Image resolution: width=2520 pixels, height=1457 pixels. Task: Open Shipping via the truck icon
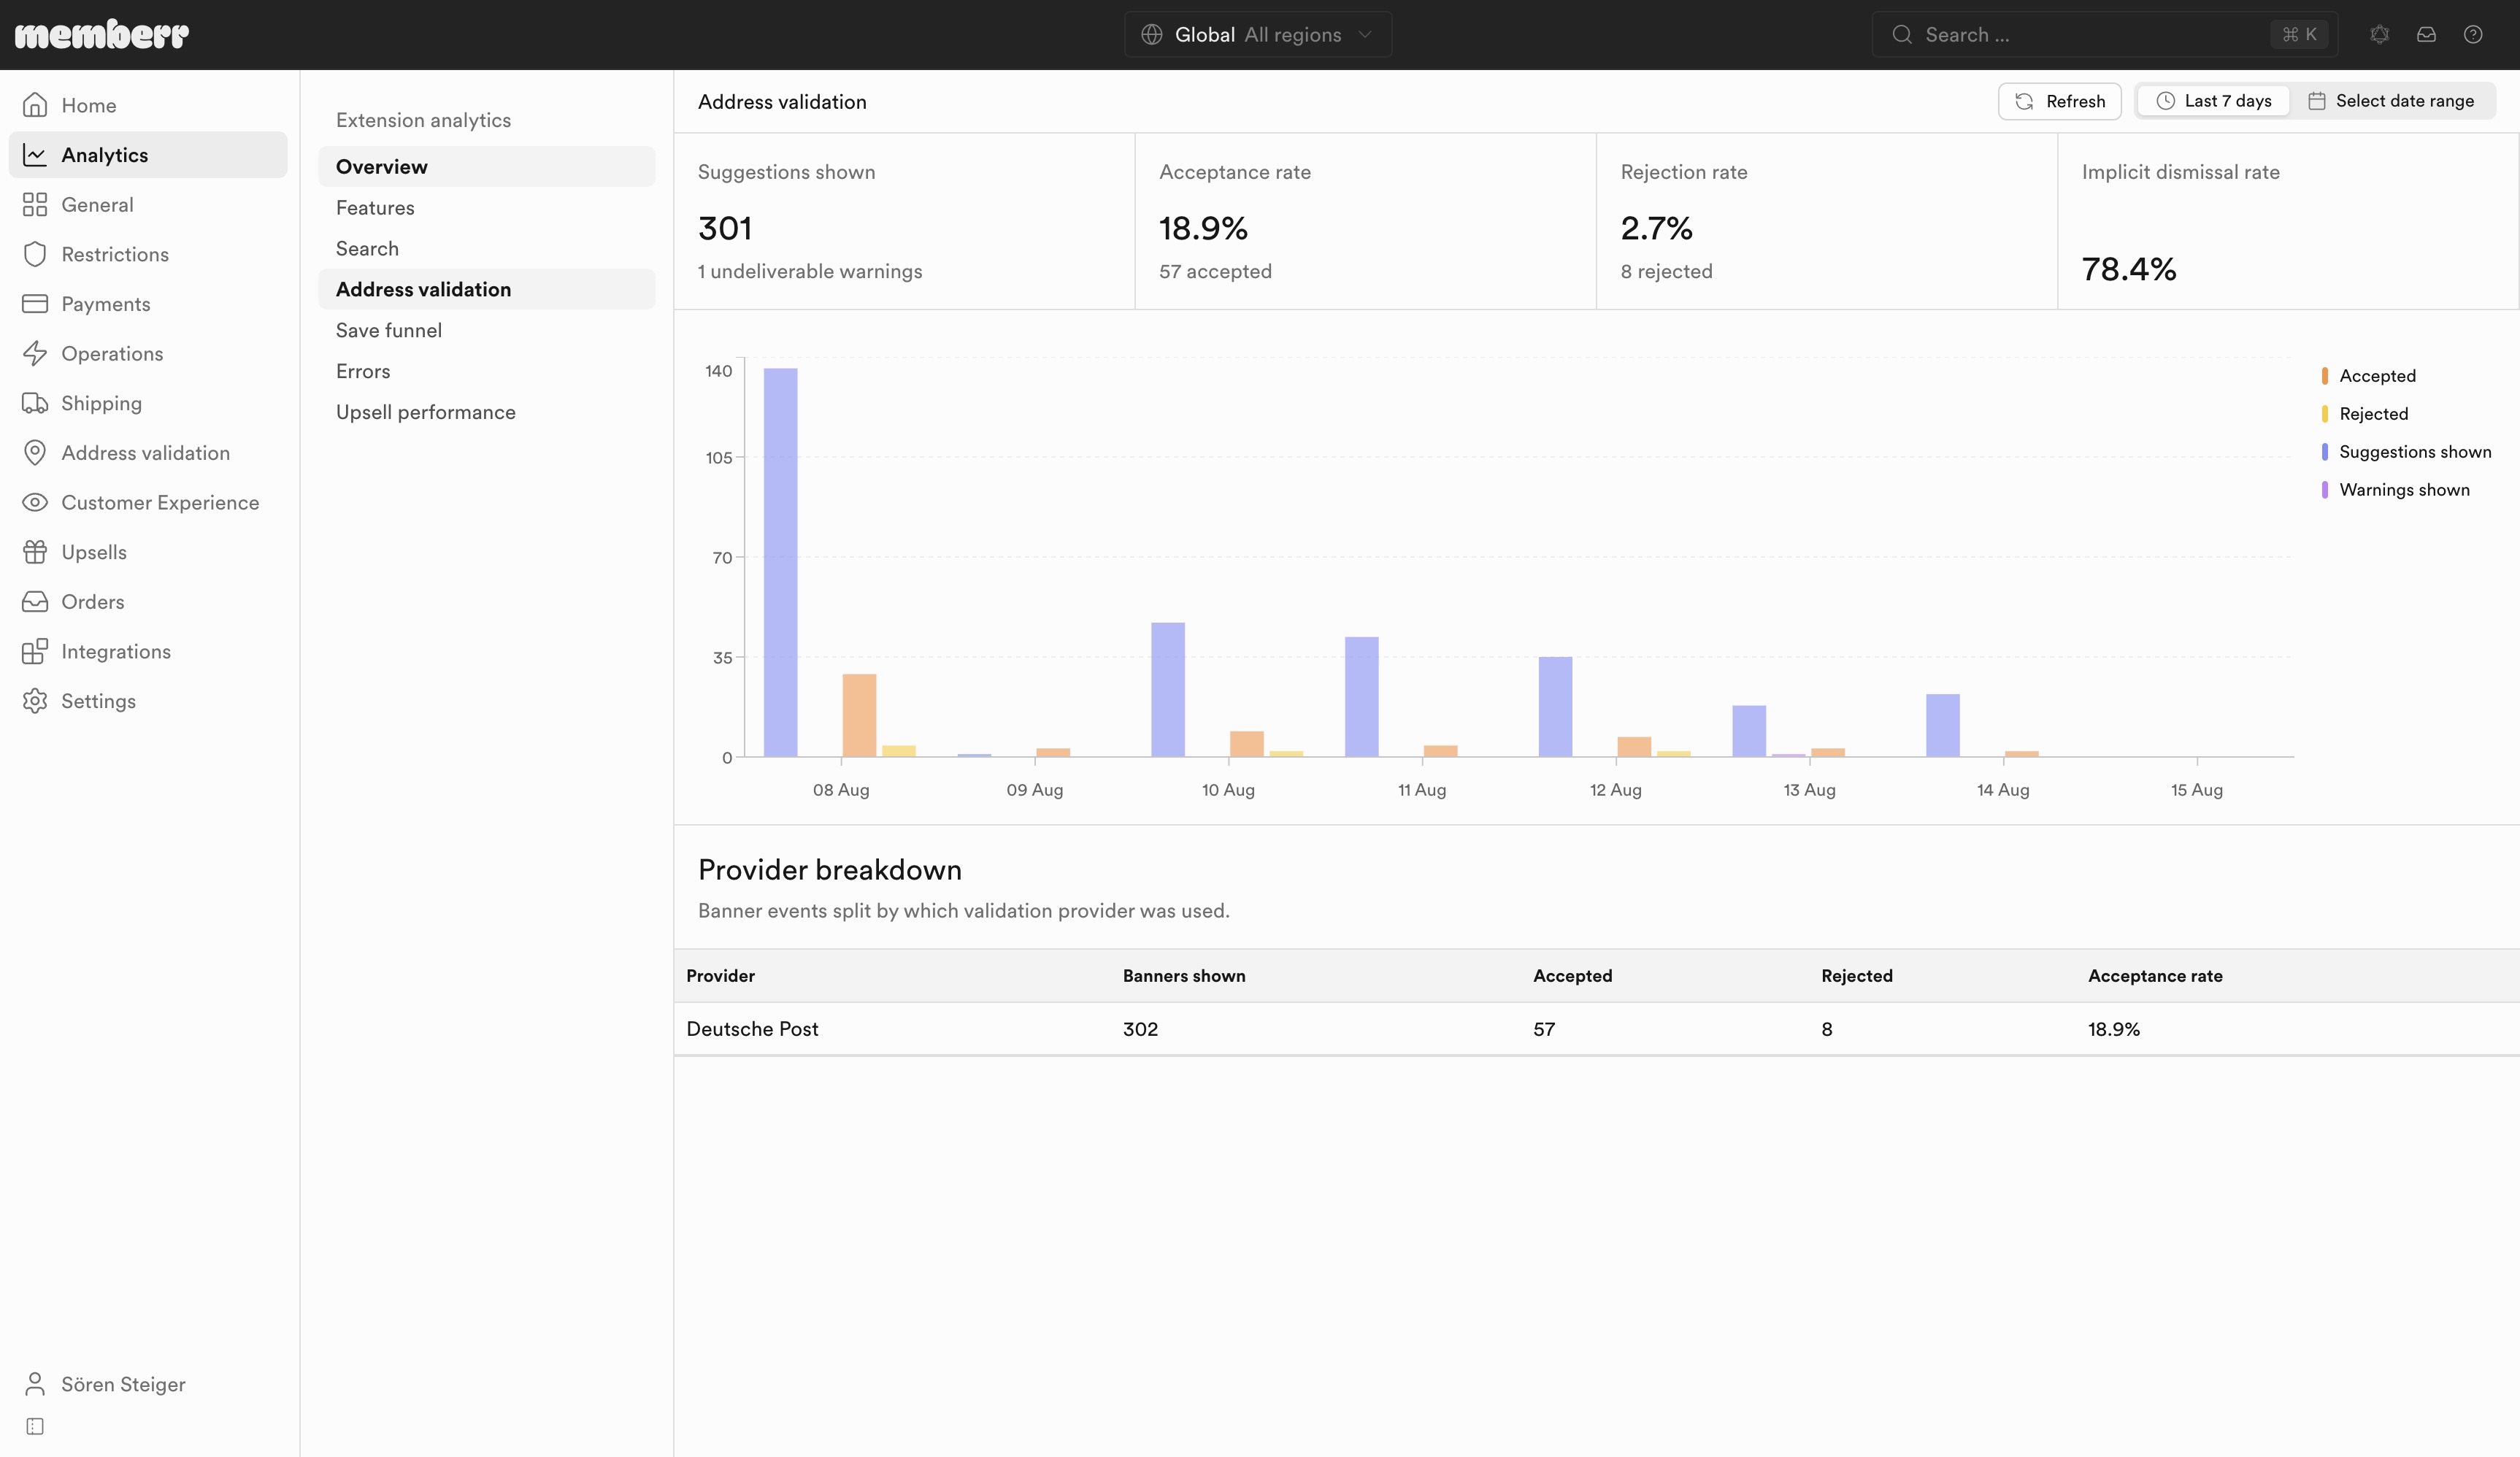tap(35, 403)
